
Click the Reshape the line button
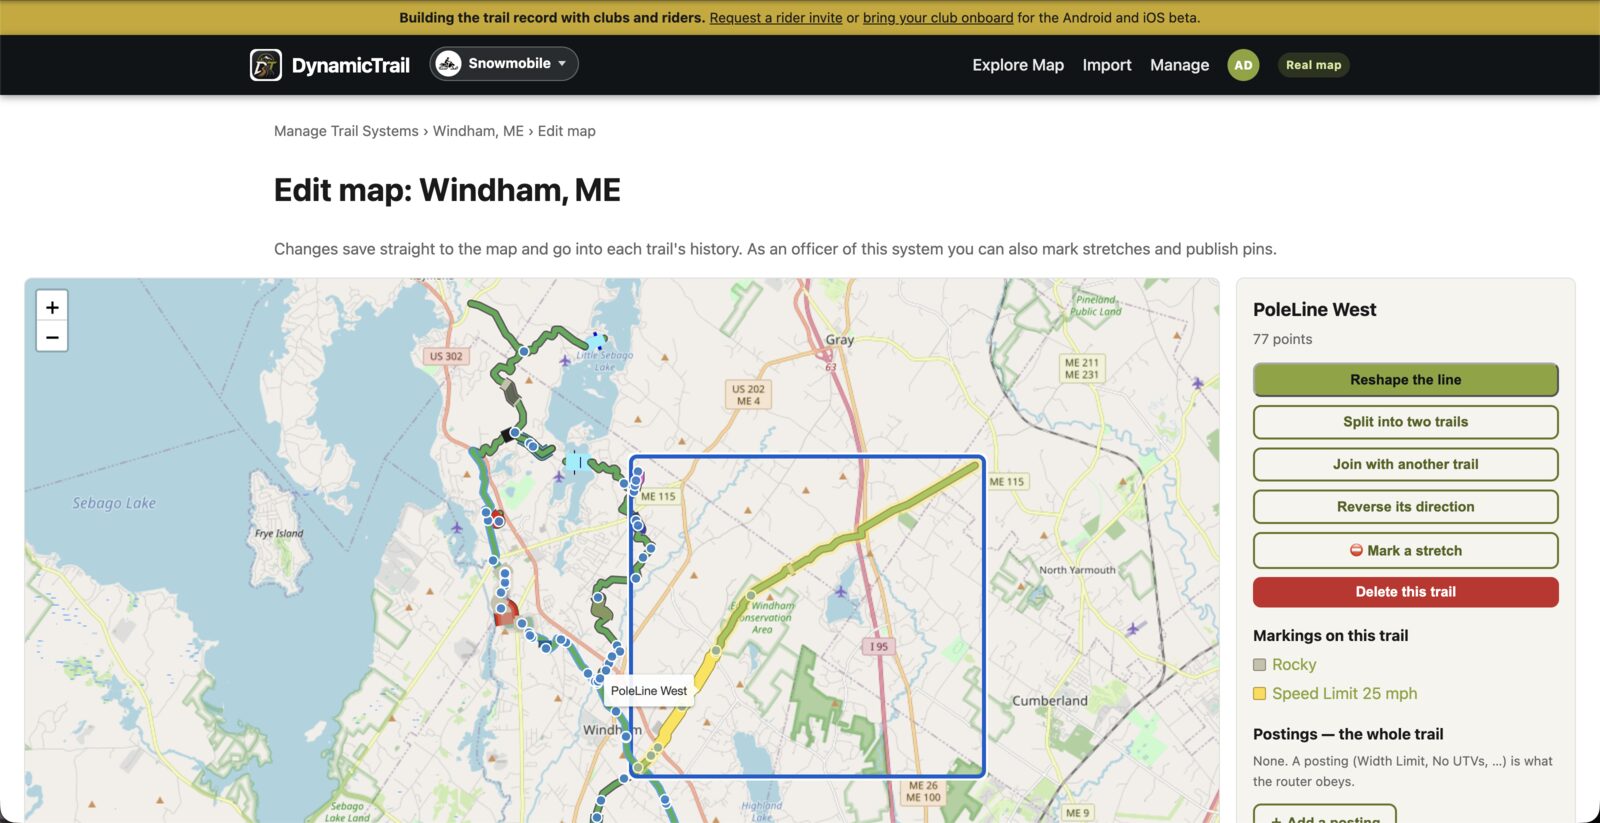(x=1405, y=380)
